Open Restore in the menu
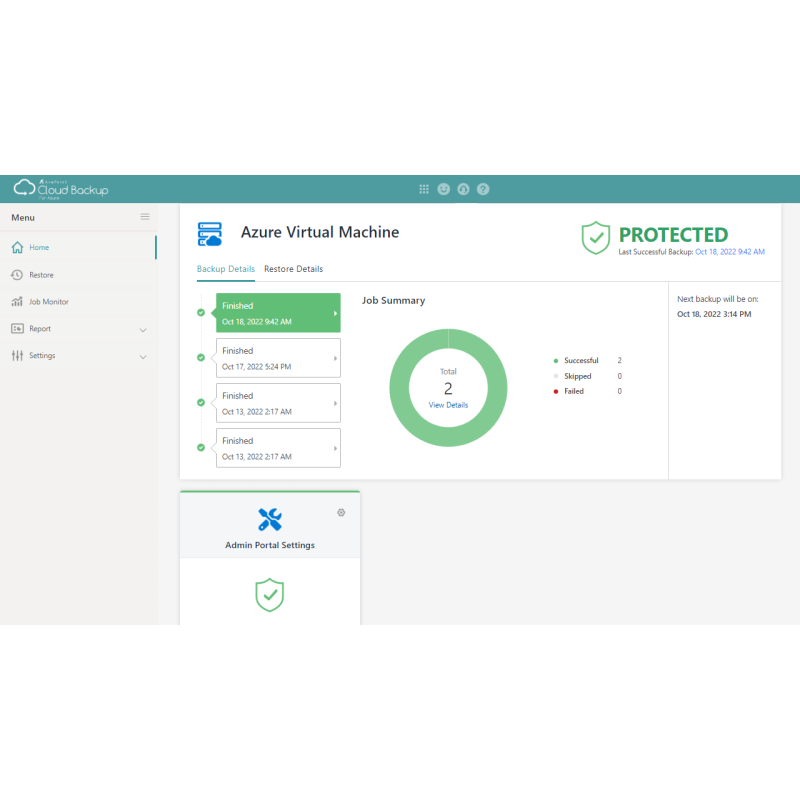This screenshot has width=800, height=800. point(41,275)
